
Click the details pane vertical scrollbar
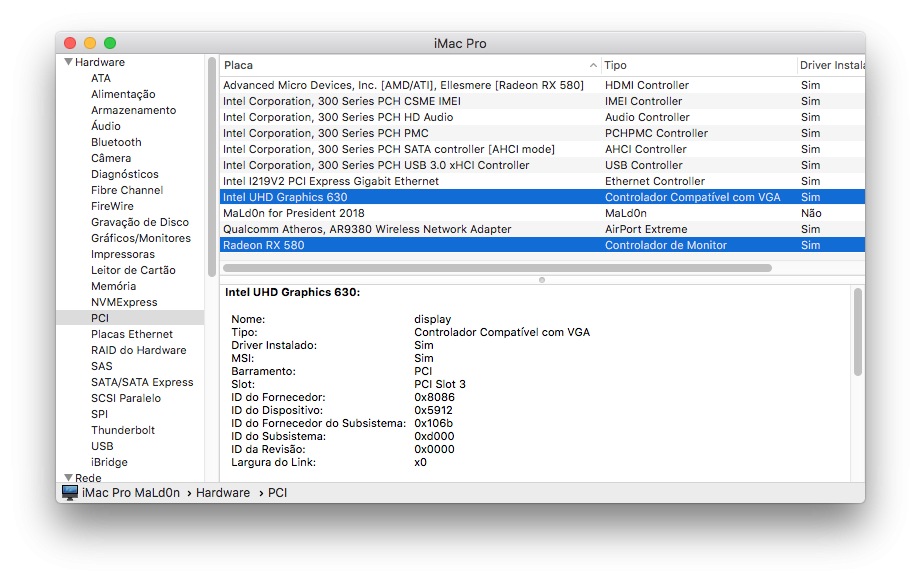coord(858,332)
